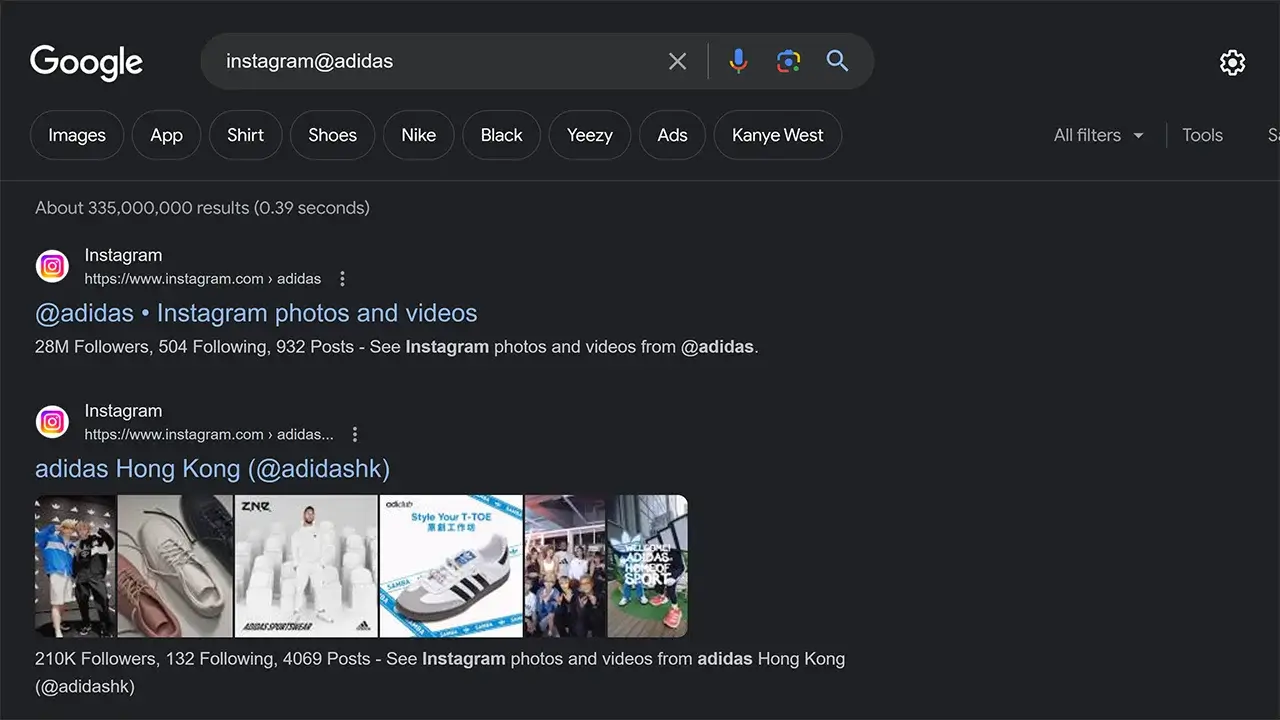Screen dimensions: 1280x720
Task: Open Google Lens image search icon
Action: pyautogui.click(x=788, y=61)
